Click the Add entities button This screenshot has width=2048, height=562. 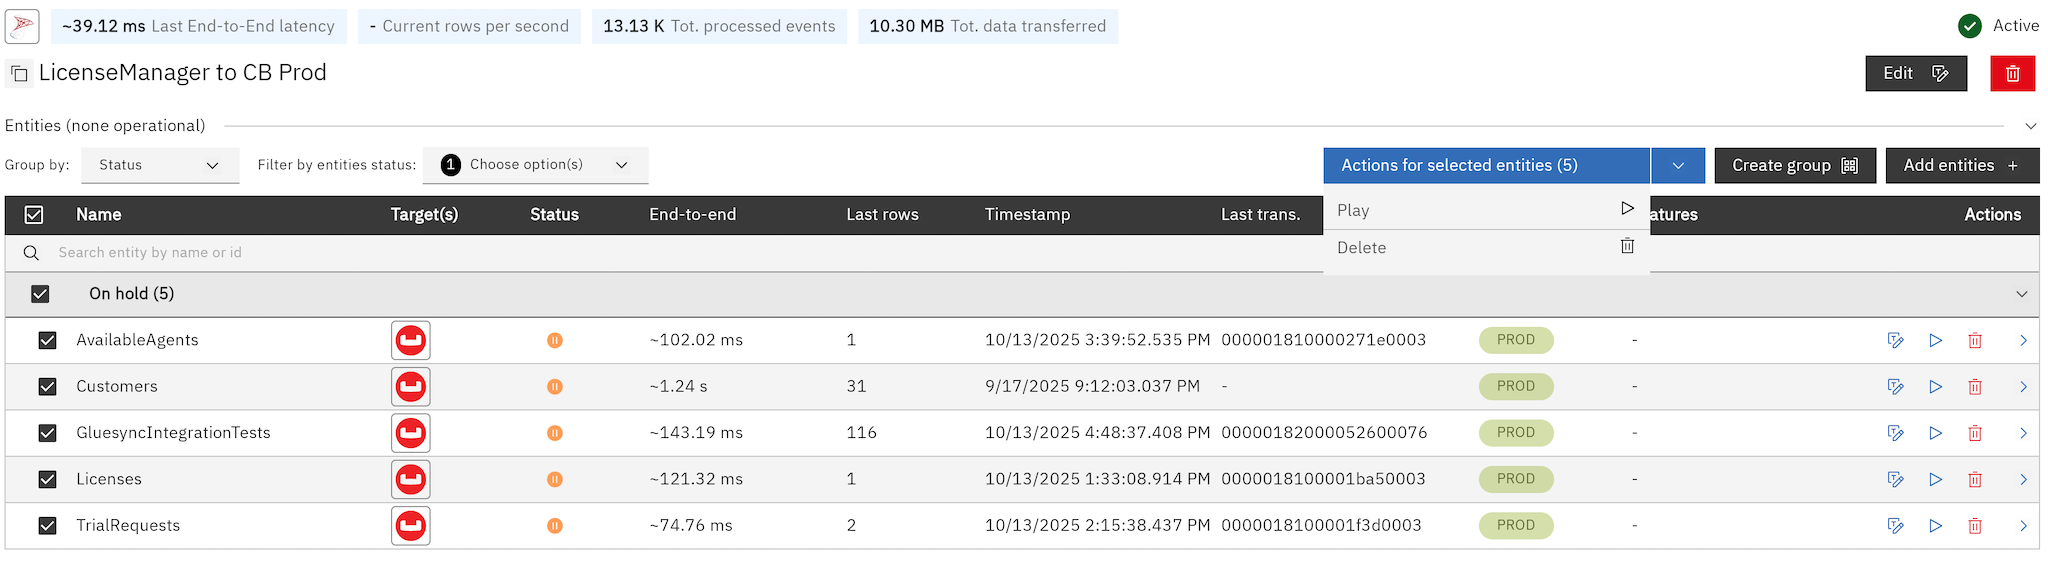pyautogui.click(x=1962, y=165)
